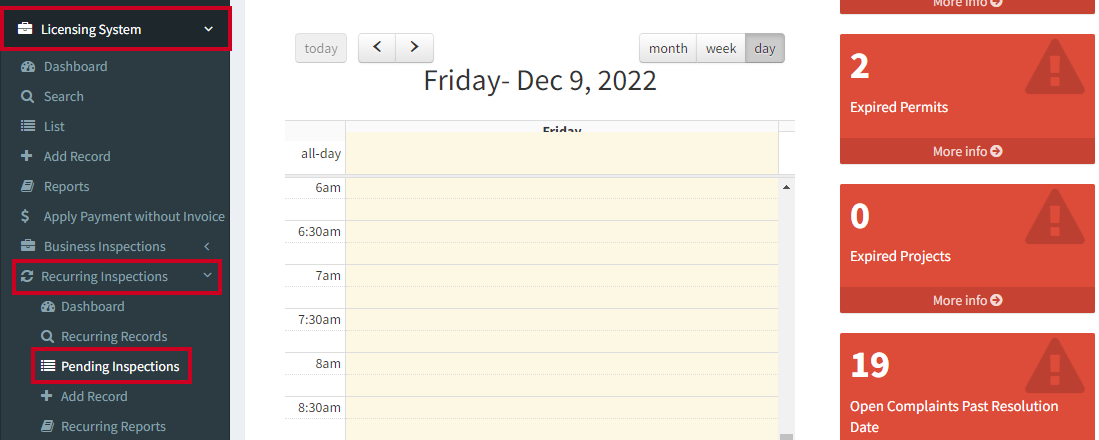
Task: Open More info for Expired Projects
Action: pos(967,300)
